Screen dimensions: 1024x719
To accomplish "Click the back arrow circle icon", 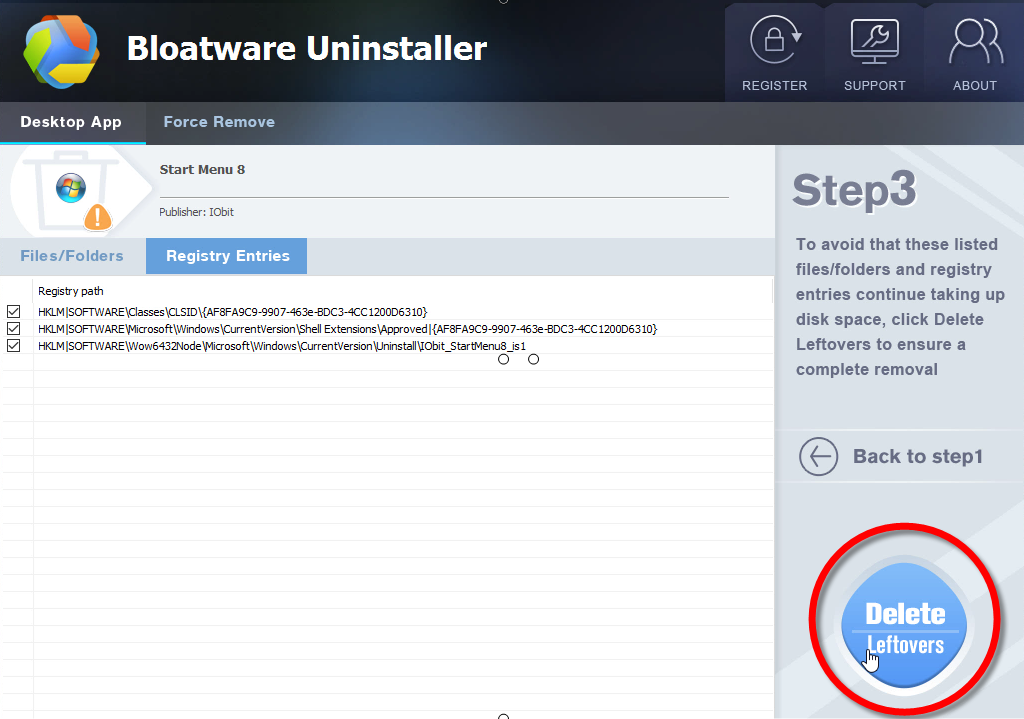I will (818, 456).
